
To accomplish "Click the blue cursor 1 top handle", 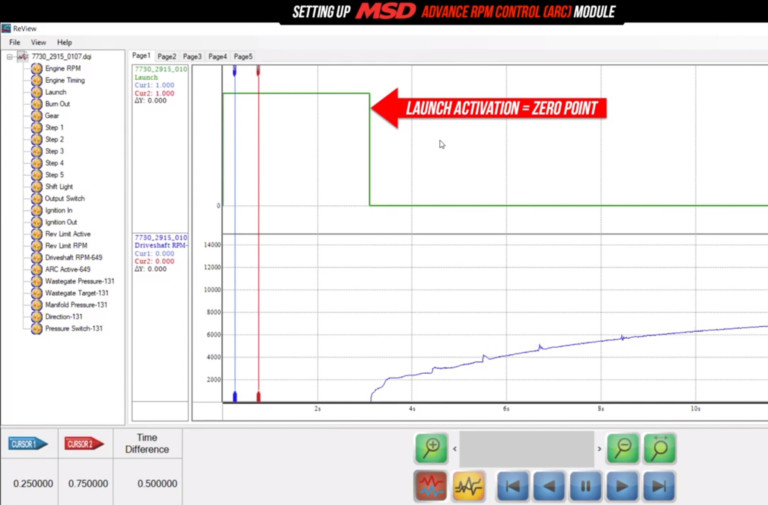I will click(235, 71).
